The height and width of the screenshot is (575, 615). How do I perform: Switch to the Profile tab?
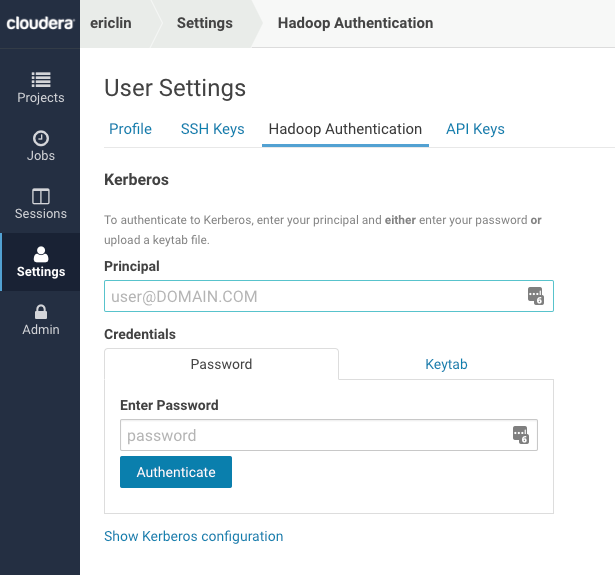(x=130, y=129)
